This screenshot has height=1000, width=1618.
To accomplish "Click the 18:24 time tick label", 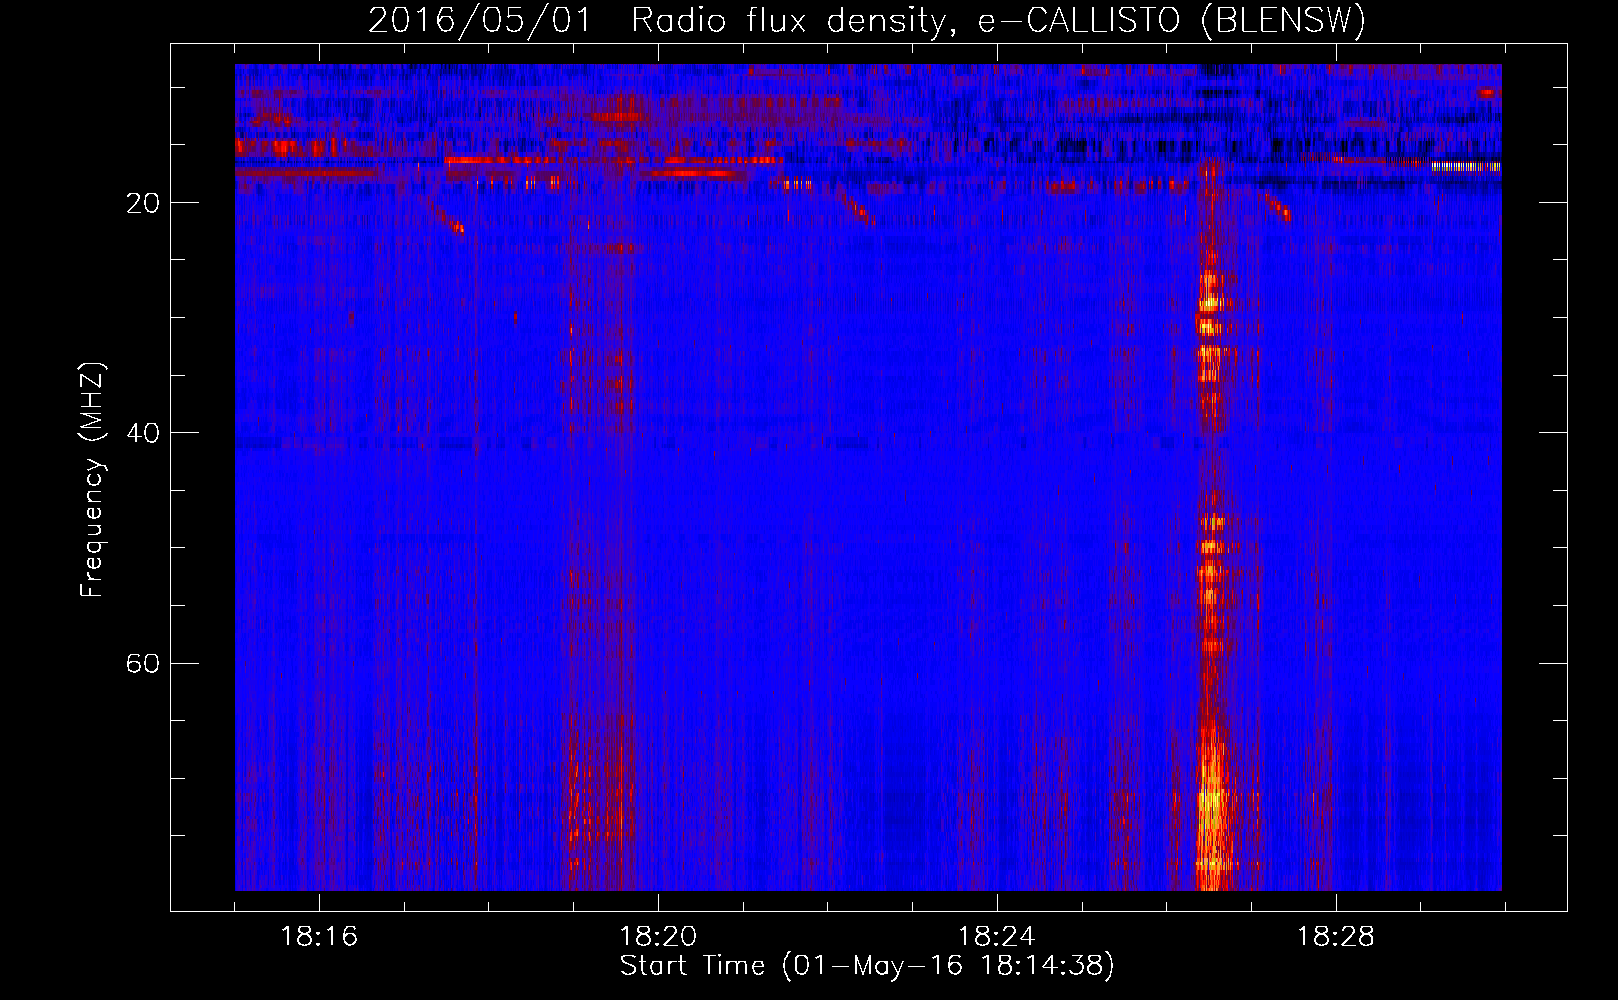I will click(x=997, y=936).
